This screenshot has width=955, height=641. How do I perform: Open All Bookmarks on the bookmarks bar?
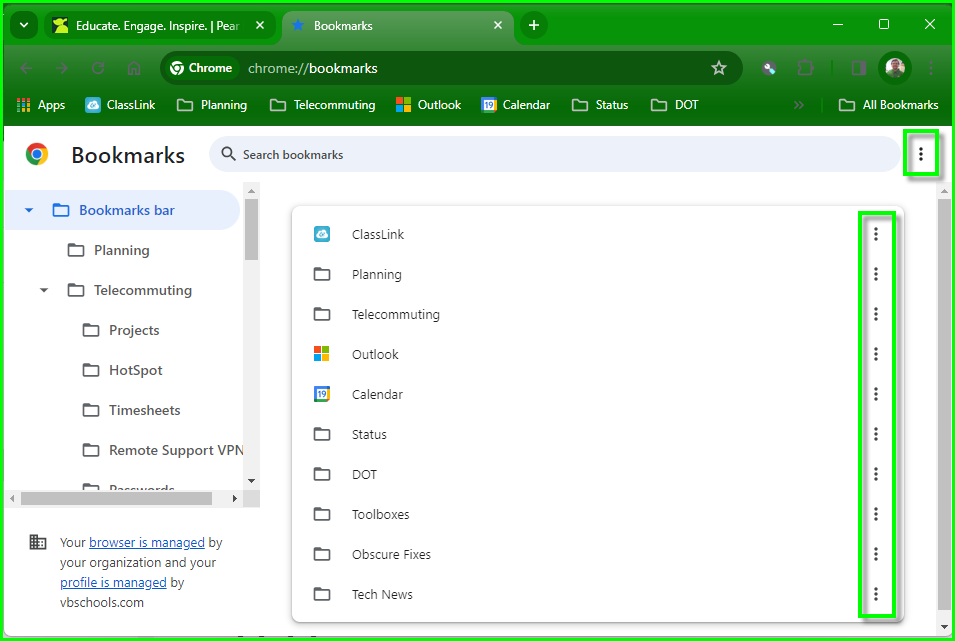888,104
